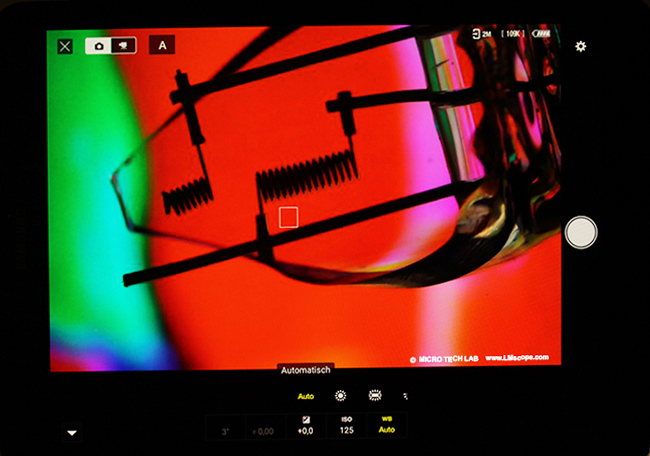This screenshot has height=456, width=650.
Task: Switch to video recording mode
Action: 122,46
